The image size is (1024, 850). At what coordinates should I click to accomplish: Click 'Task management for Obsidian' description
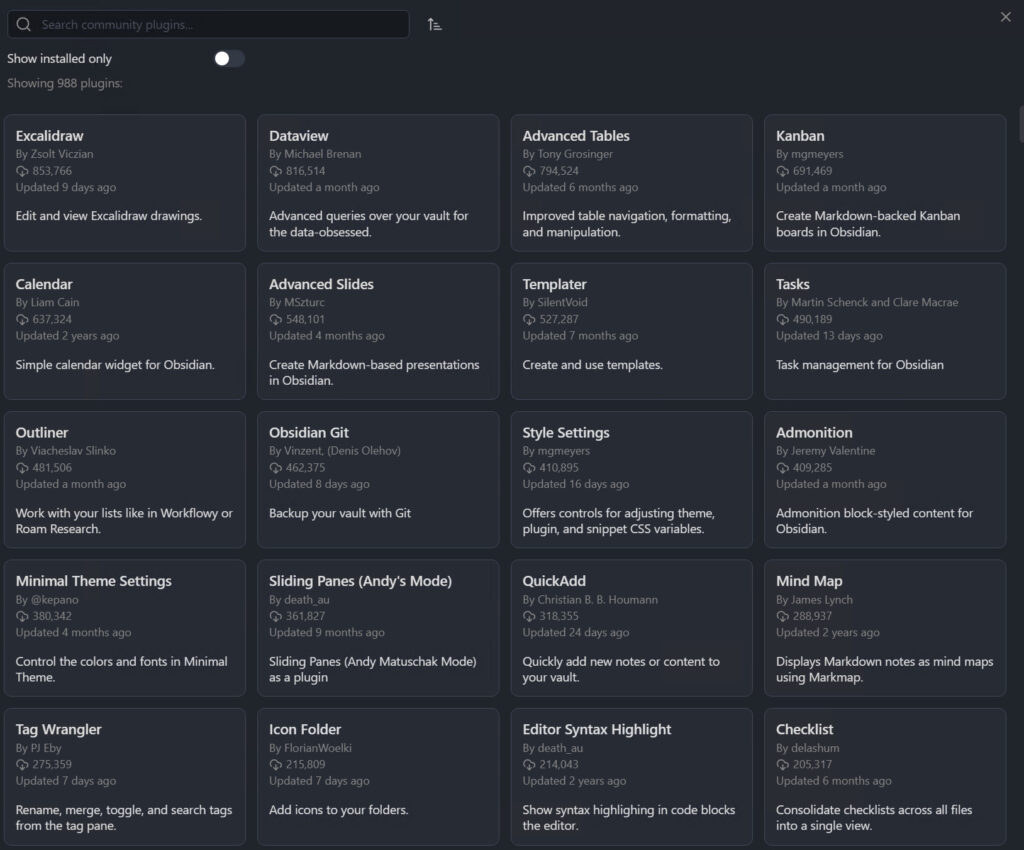pos(859,365)
